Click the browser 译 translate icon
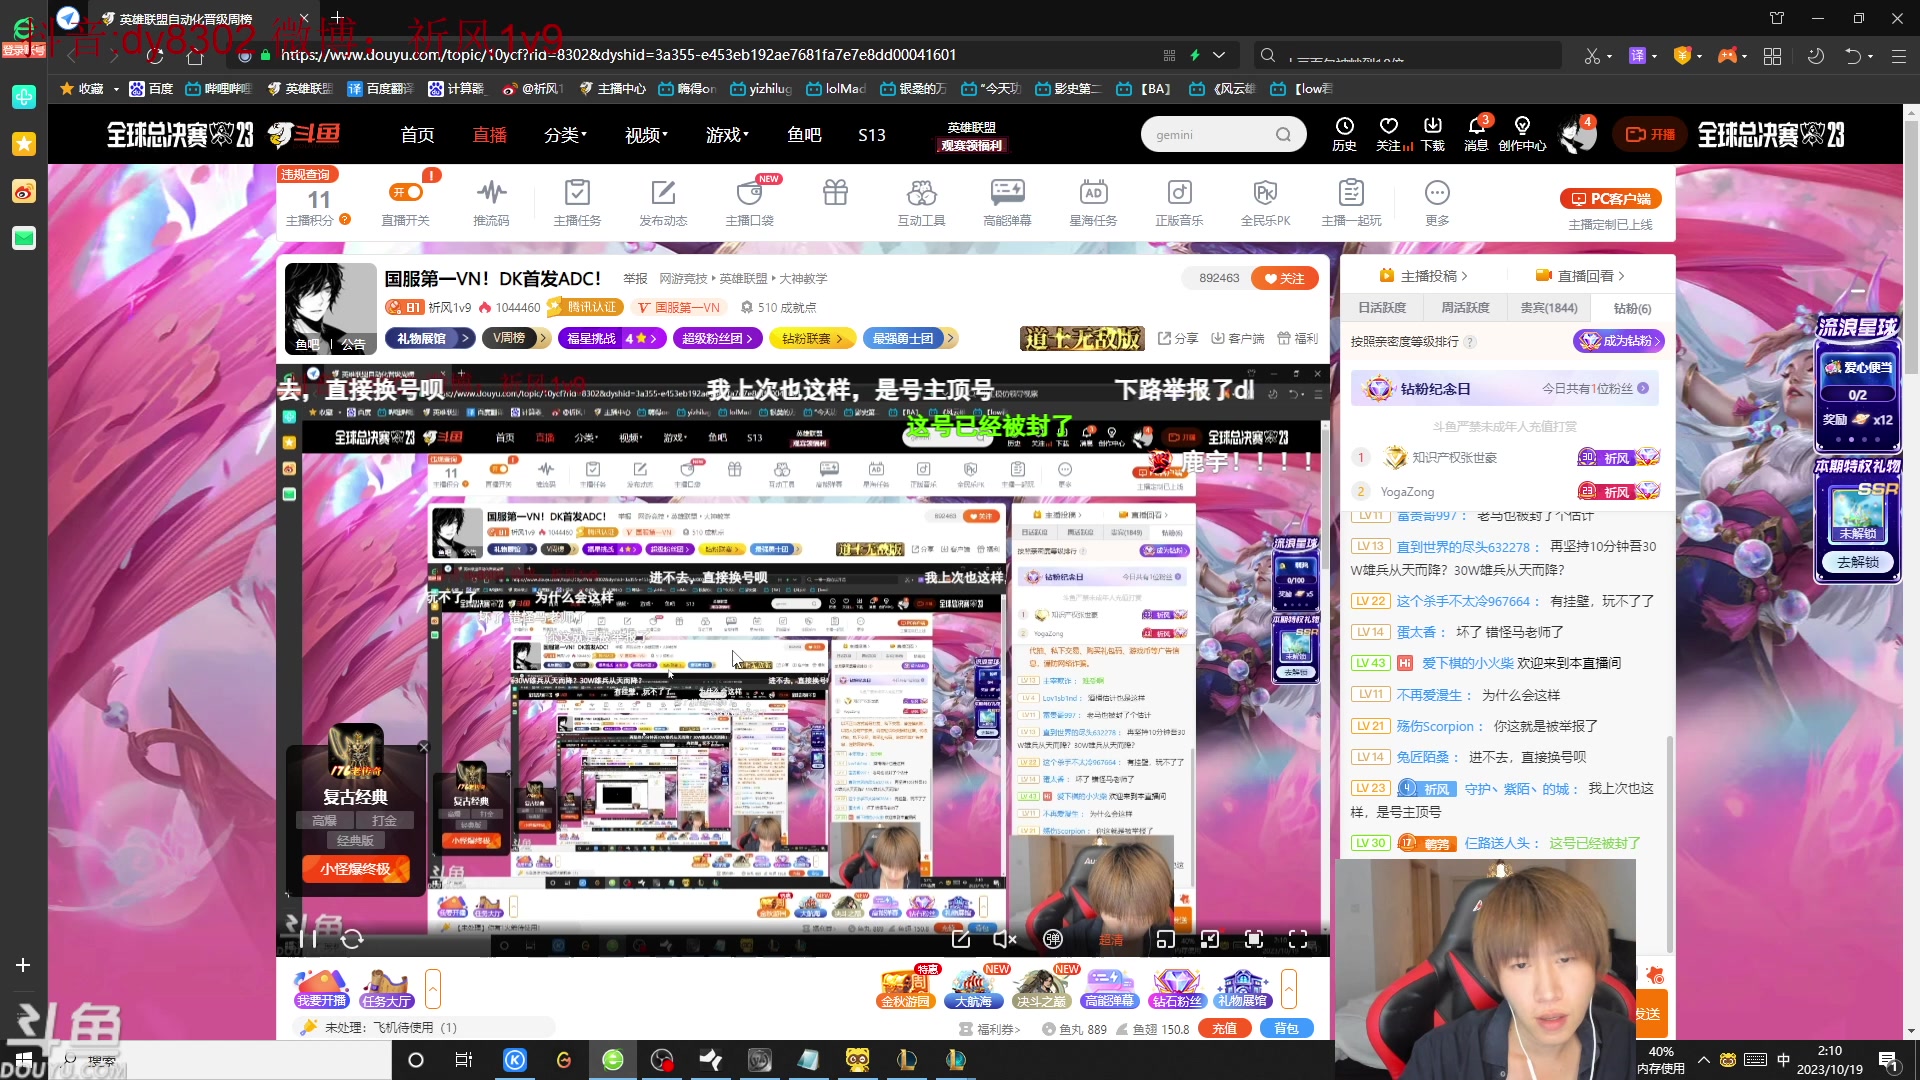Image resolution: width=1920 pixels, height=1080 pixels. pyautogui.click(x=1637, y=56)
